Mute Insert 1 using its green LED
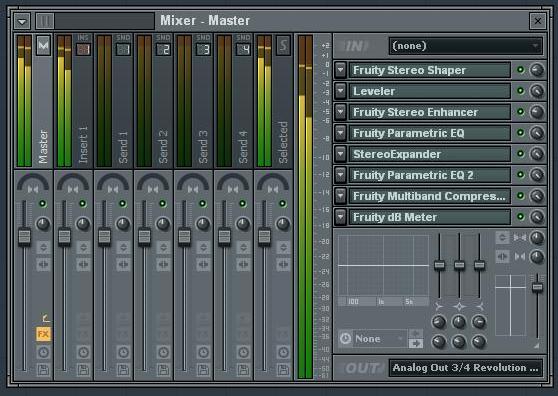Screen dimensions: 558x396 (83, 204)
